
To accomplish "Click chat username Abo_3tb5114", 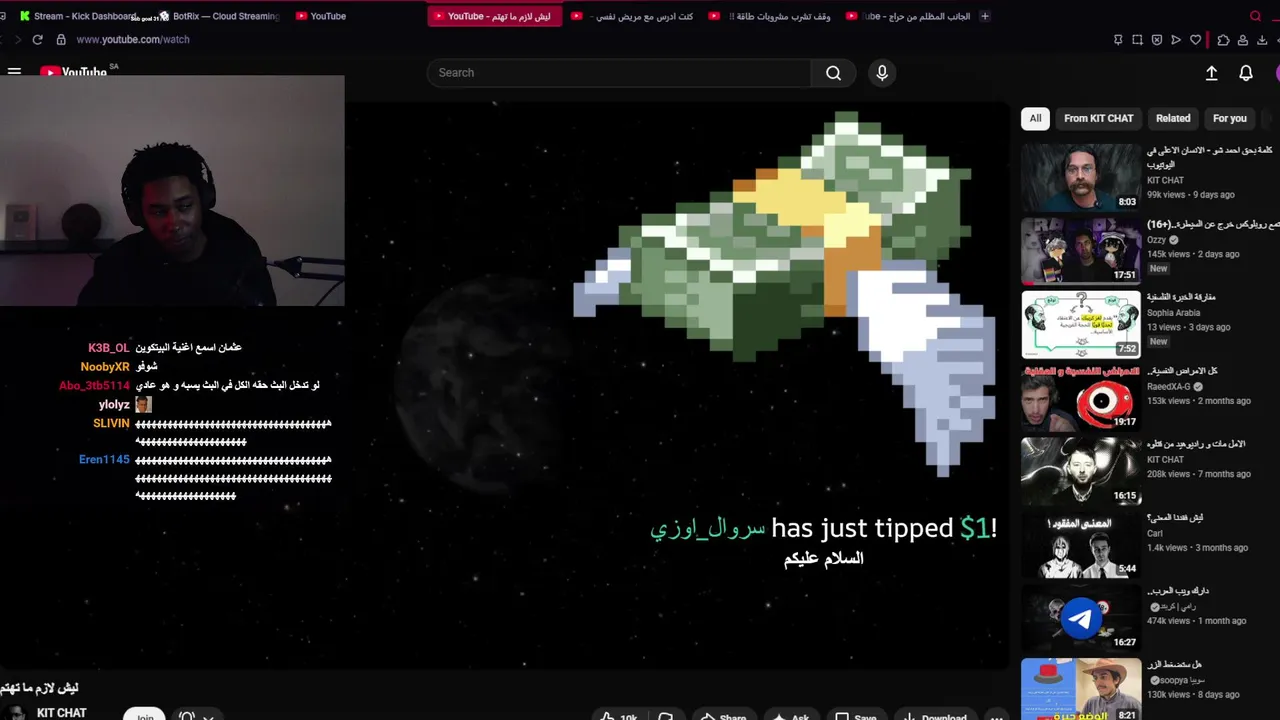I will 94,386.
